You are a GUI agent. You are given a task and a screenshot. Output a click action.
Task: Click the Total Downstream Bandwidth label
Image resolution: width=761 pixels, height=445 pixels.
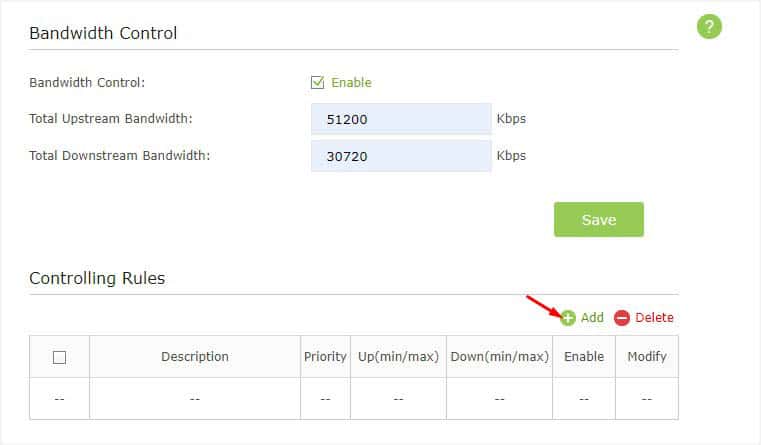(x=119, y=155)
